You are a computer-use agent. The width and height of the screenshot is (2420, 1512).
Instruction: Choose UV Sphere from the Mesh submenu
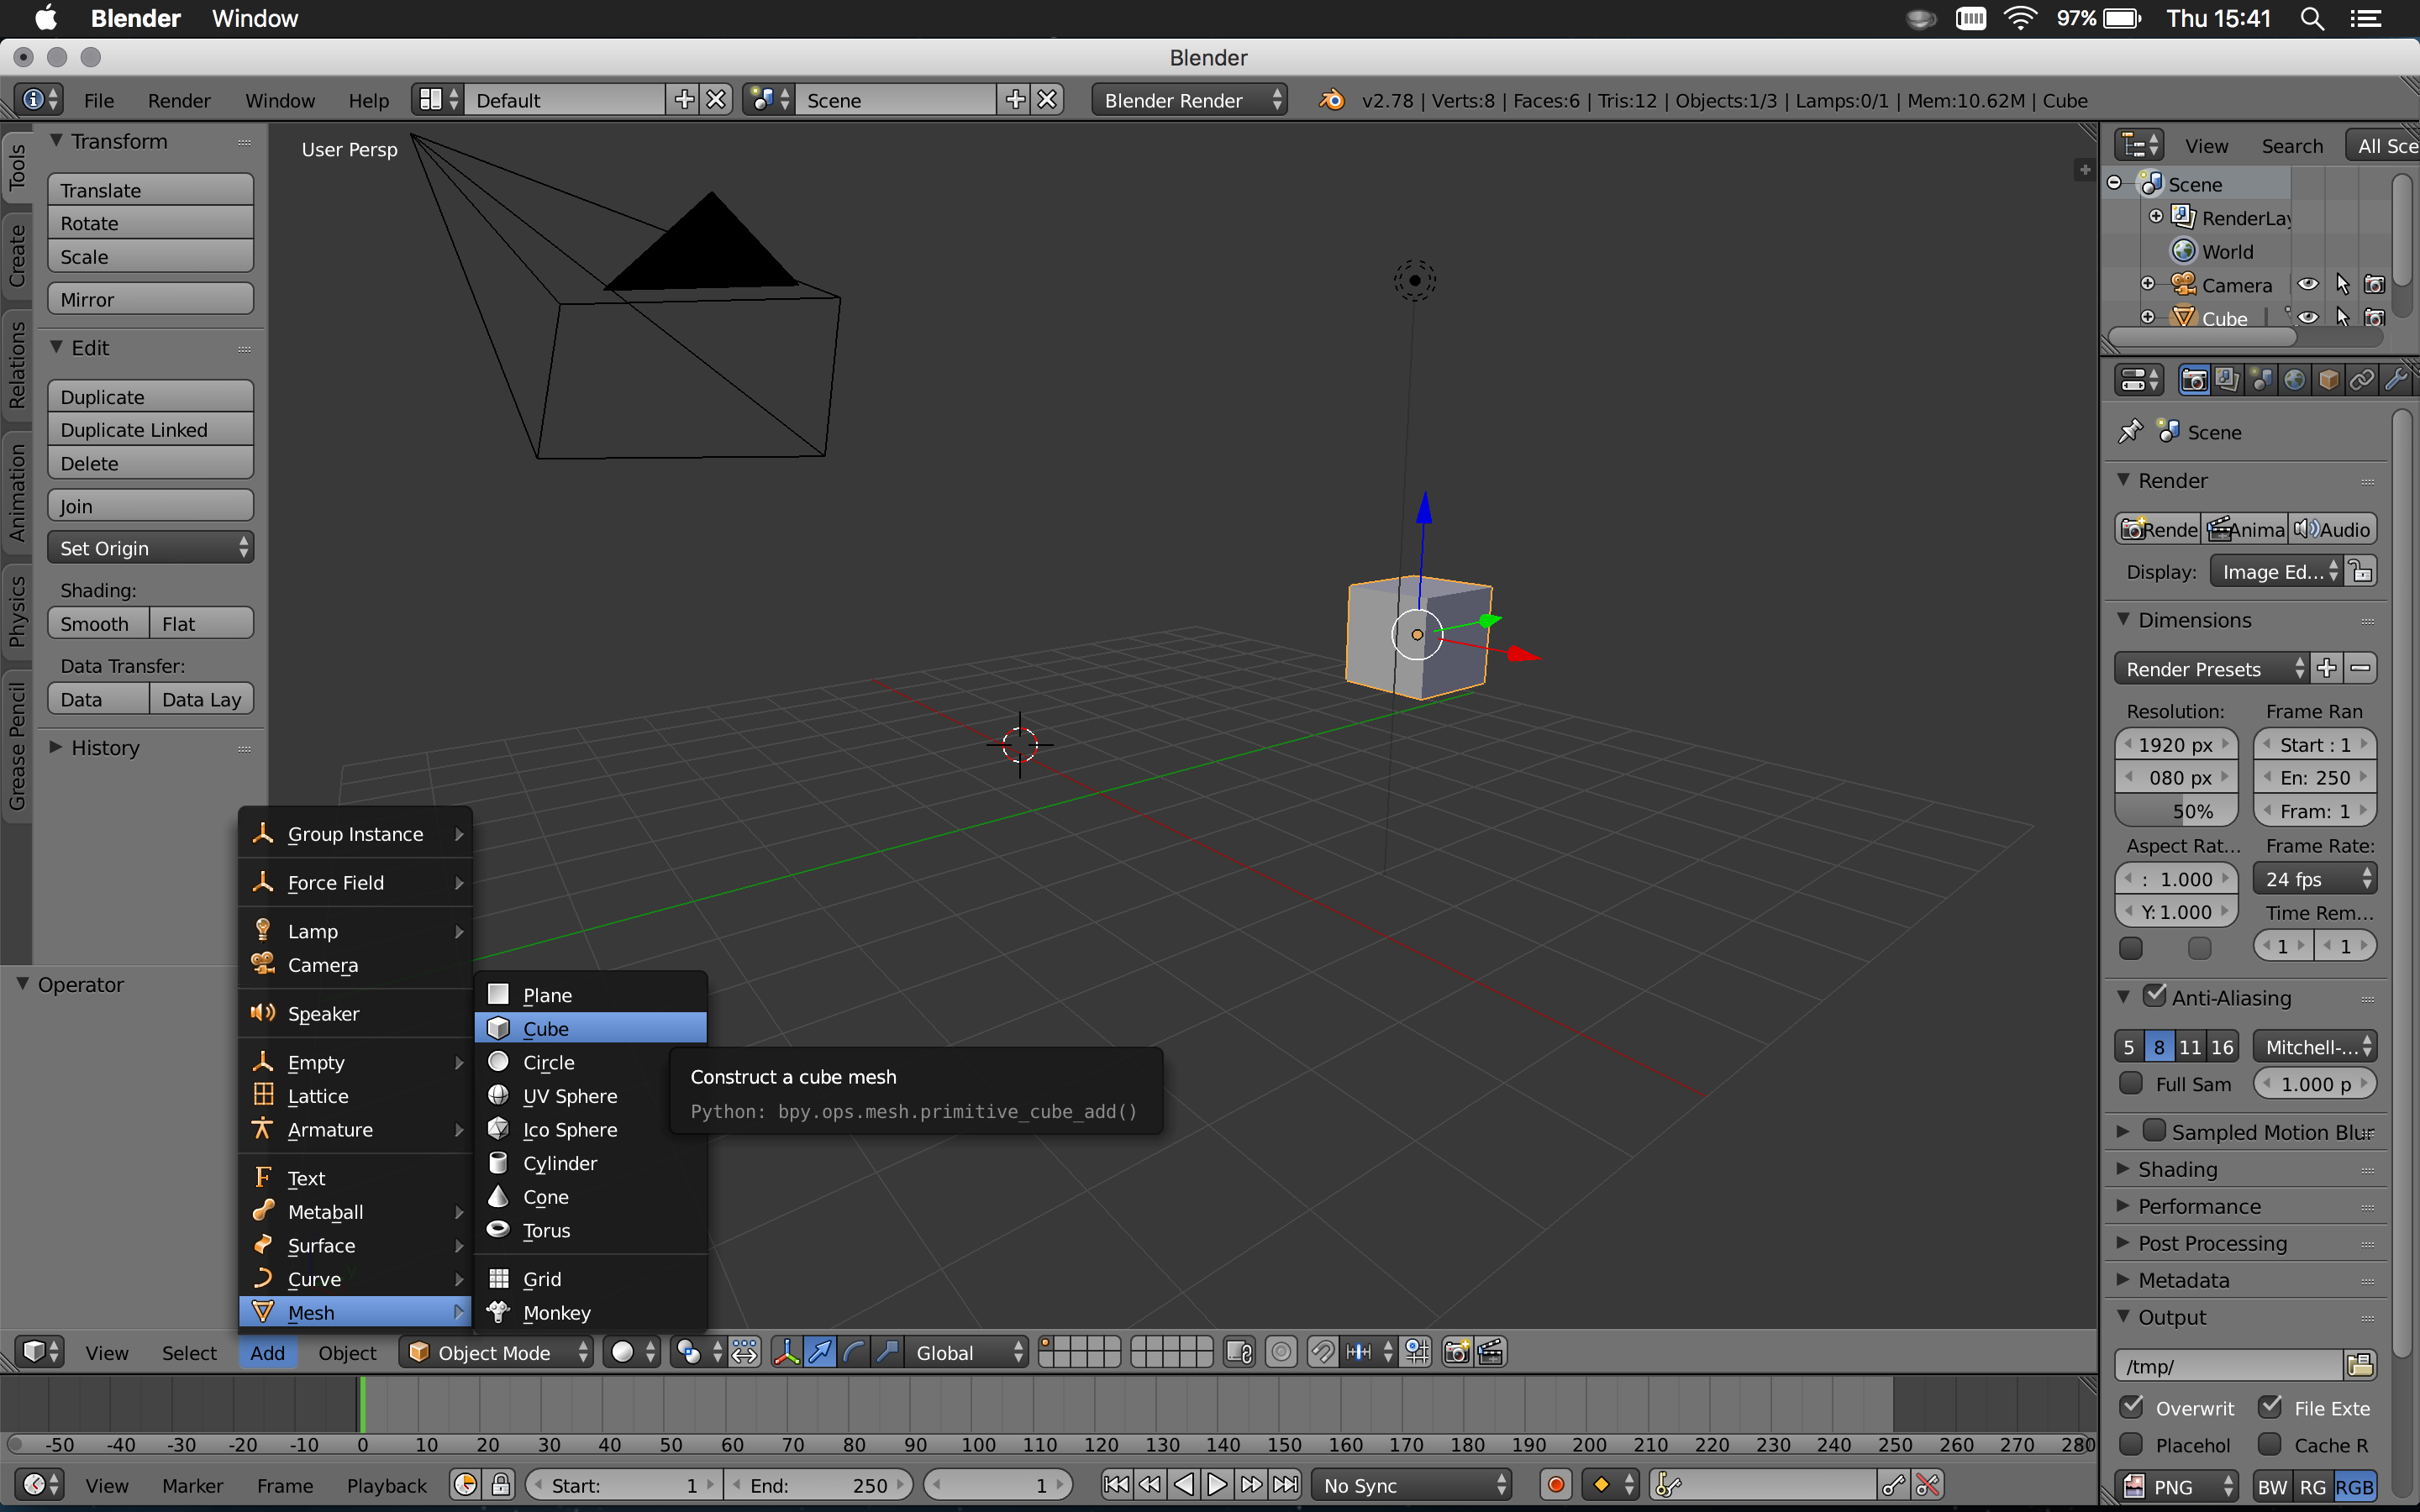click(569, 1096)
